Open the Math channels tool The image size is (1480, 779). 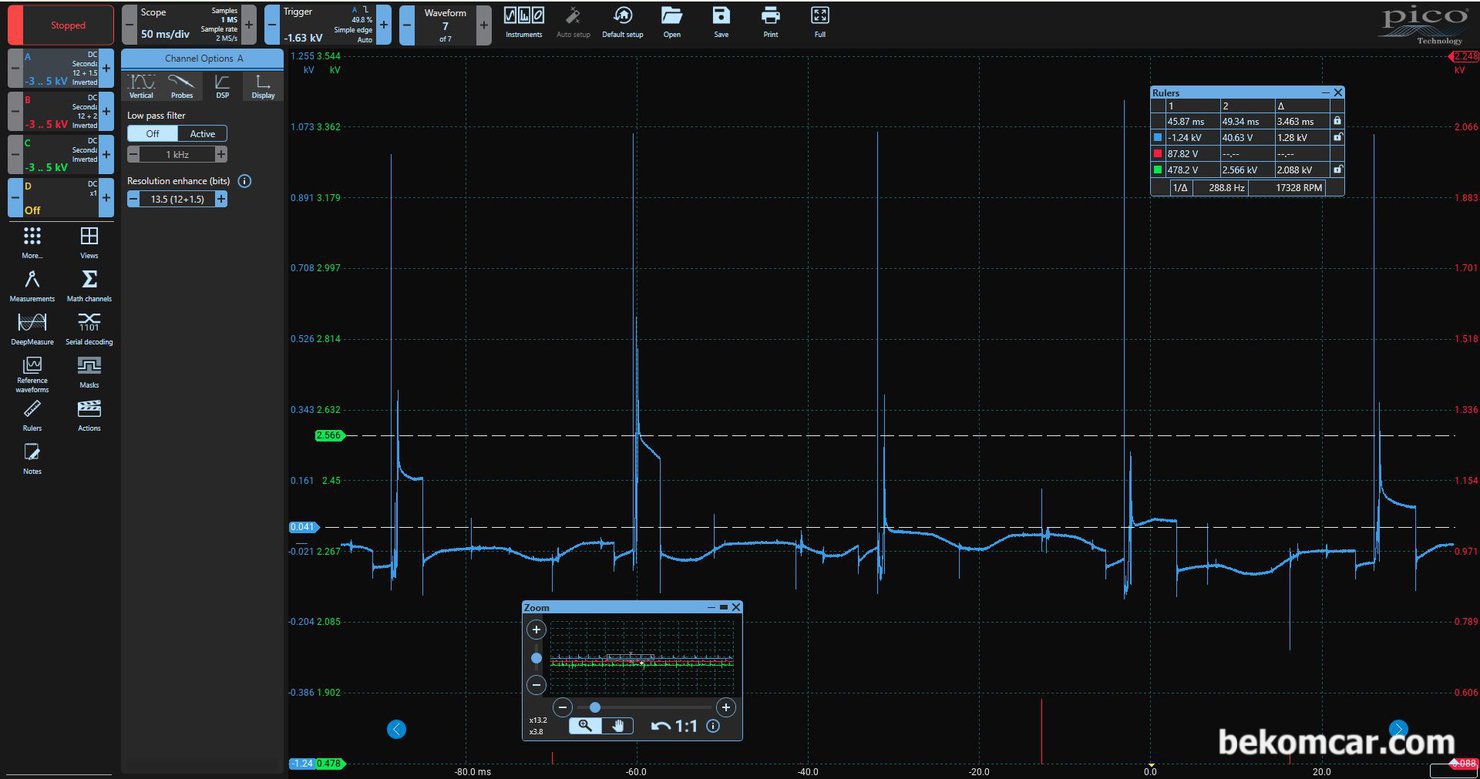click(x=89, y=284)
